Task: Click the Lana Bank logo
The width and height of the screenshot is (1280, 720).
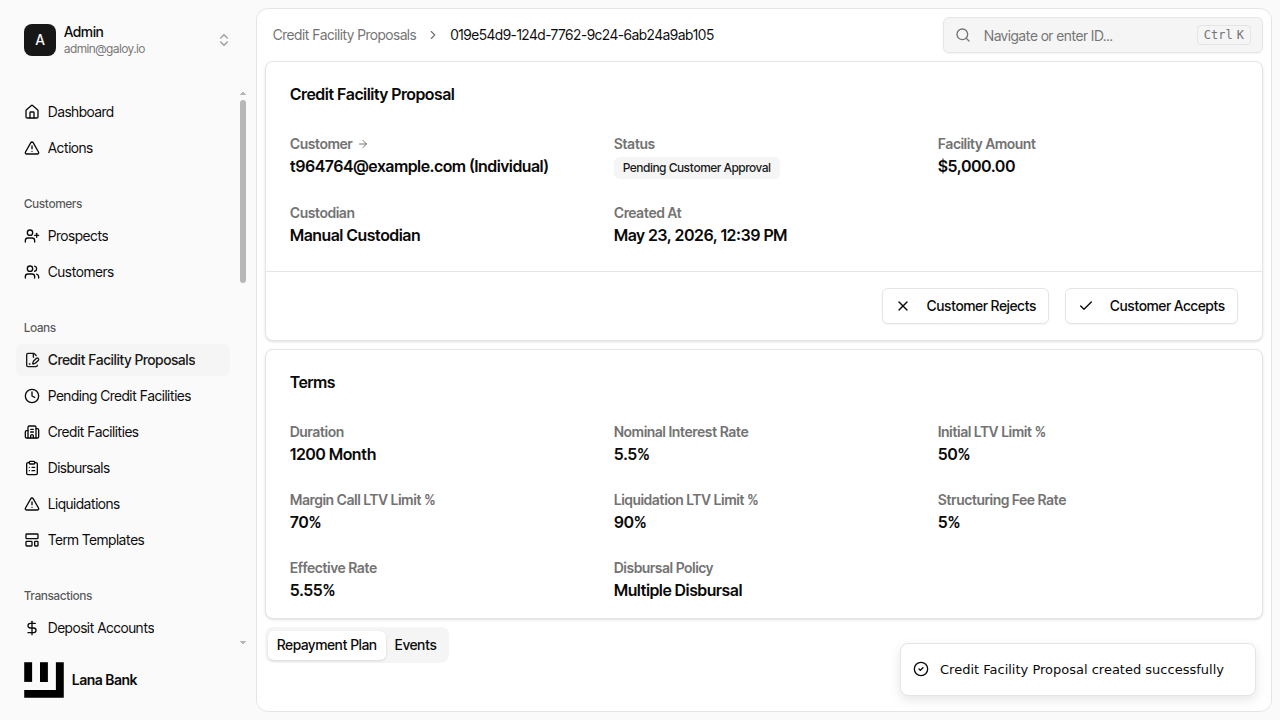Action: 44,680
